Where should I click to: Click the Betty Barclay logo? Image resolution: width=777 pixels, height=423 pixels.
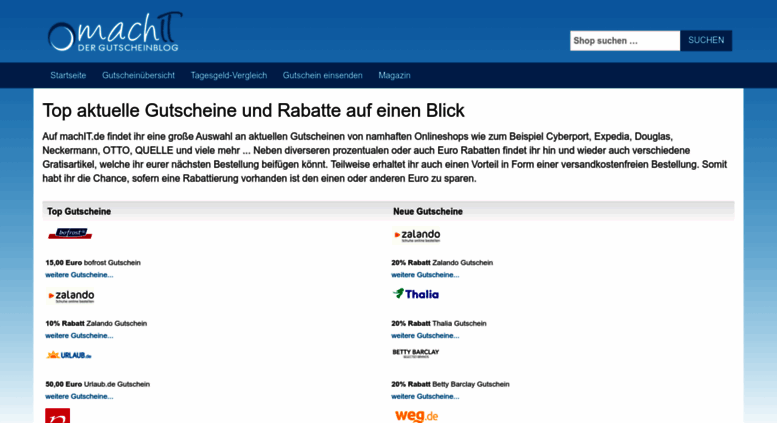[416, 353]
